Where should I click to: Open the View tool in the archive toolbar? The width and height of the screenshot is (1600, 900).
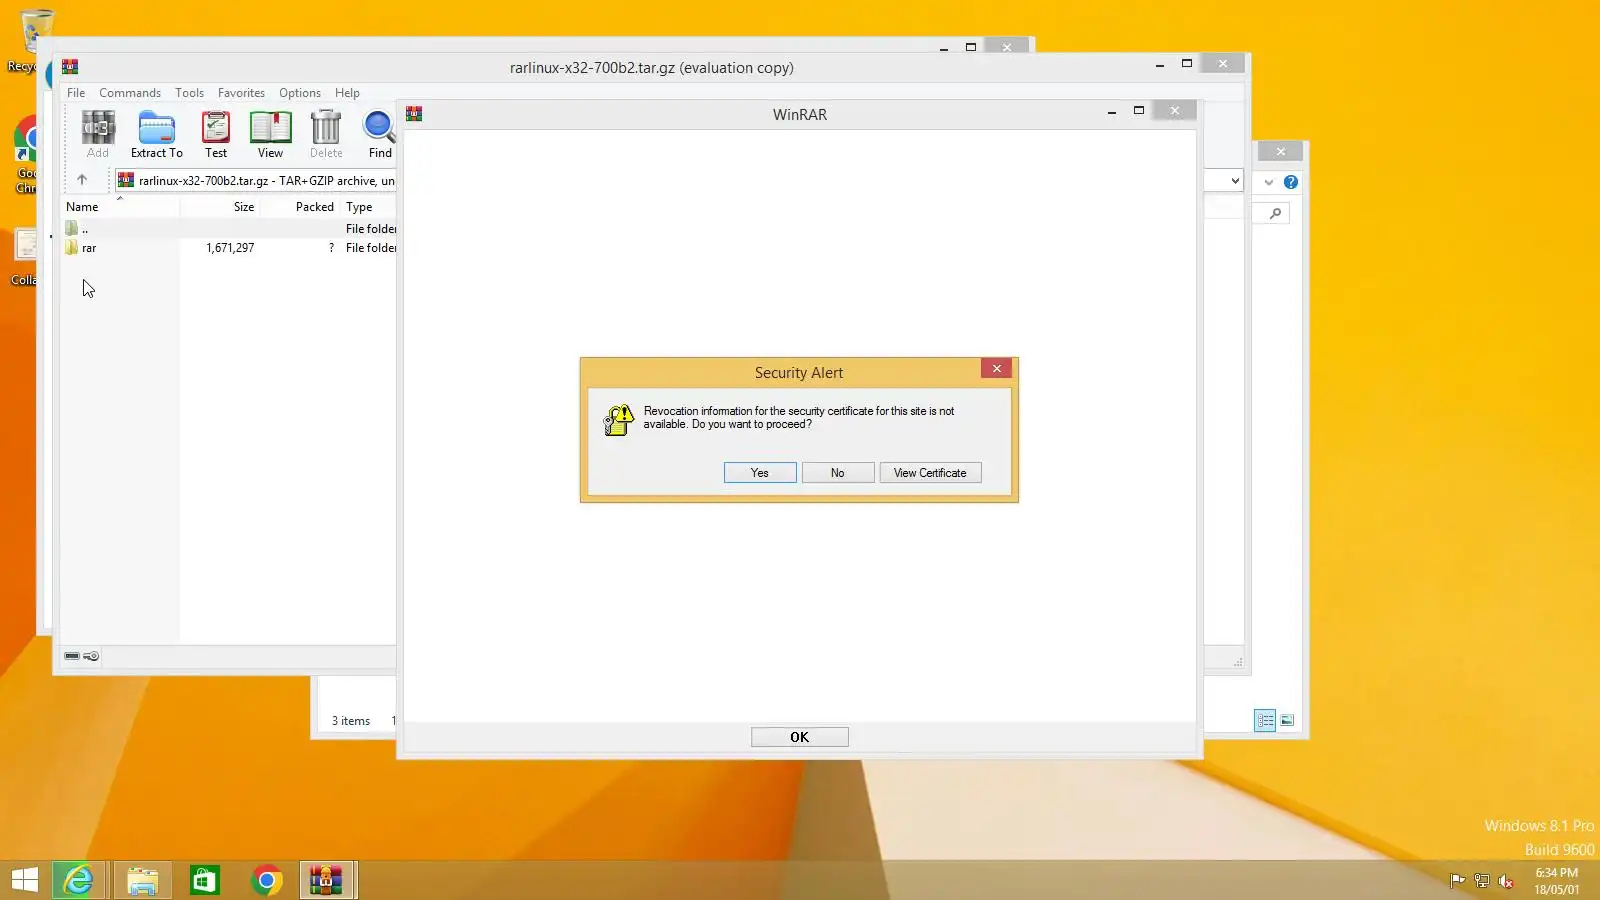[270, 134]
